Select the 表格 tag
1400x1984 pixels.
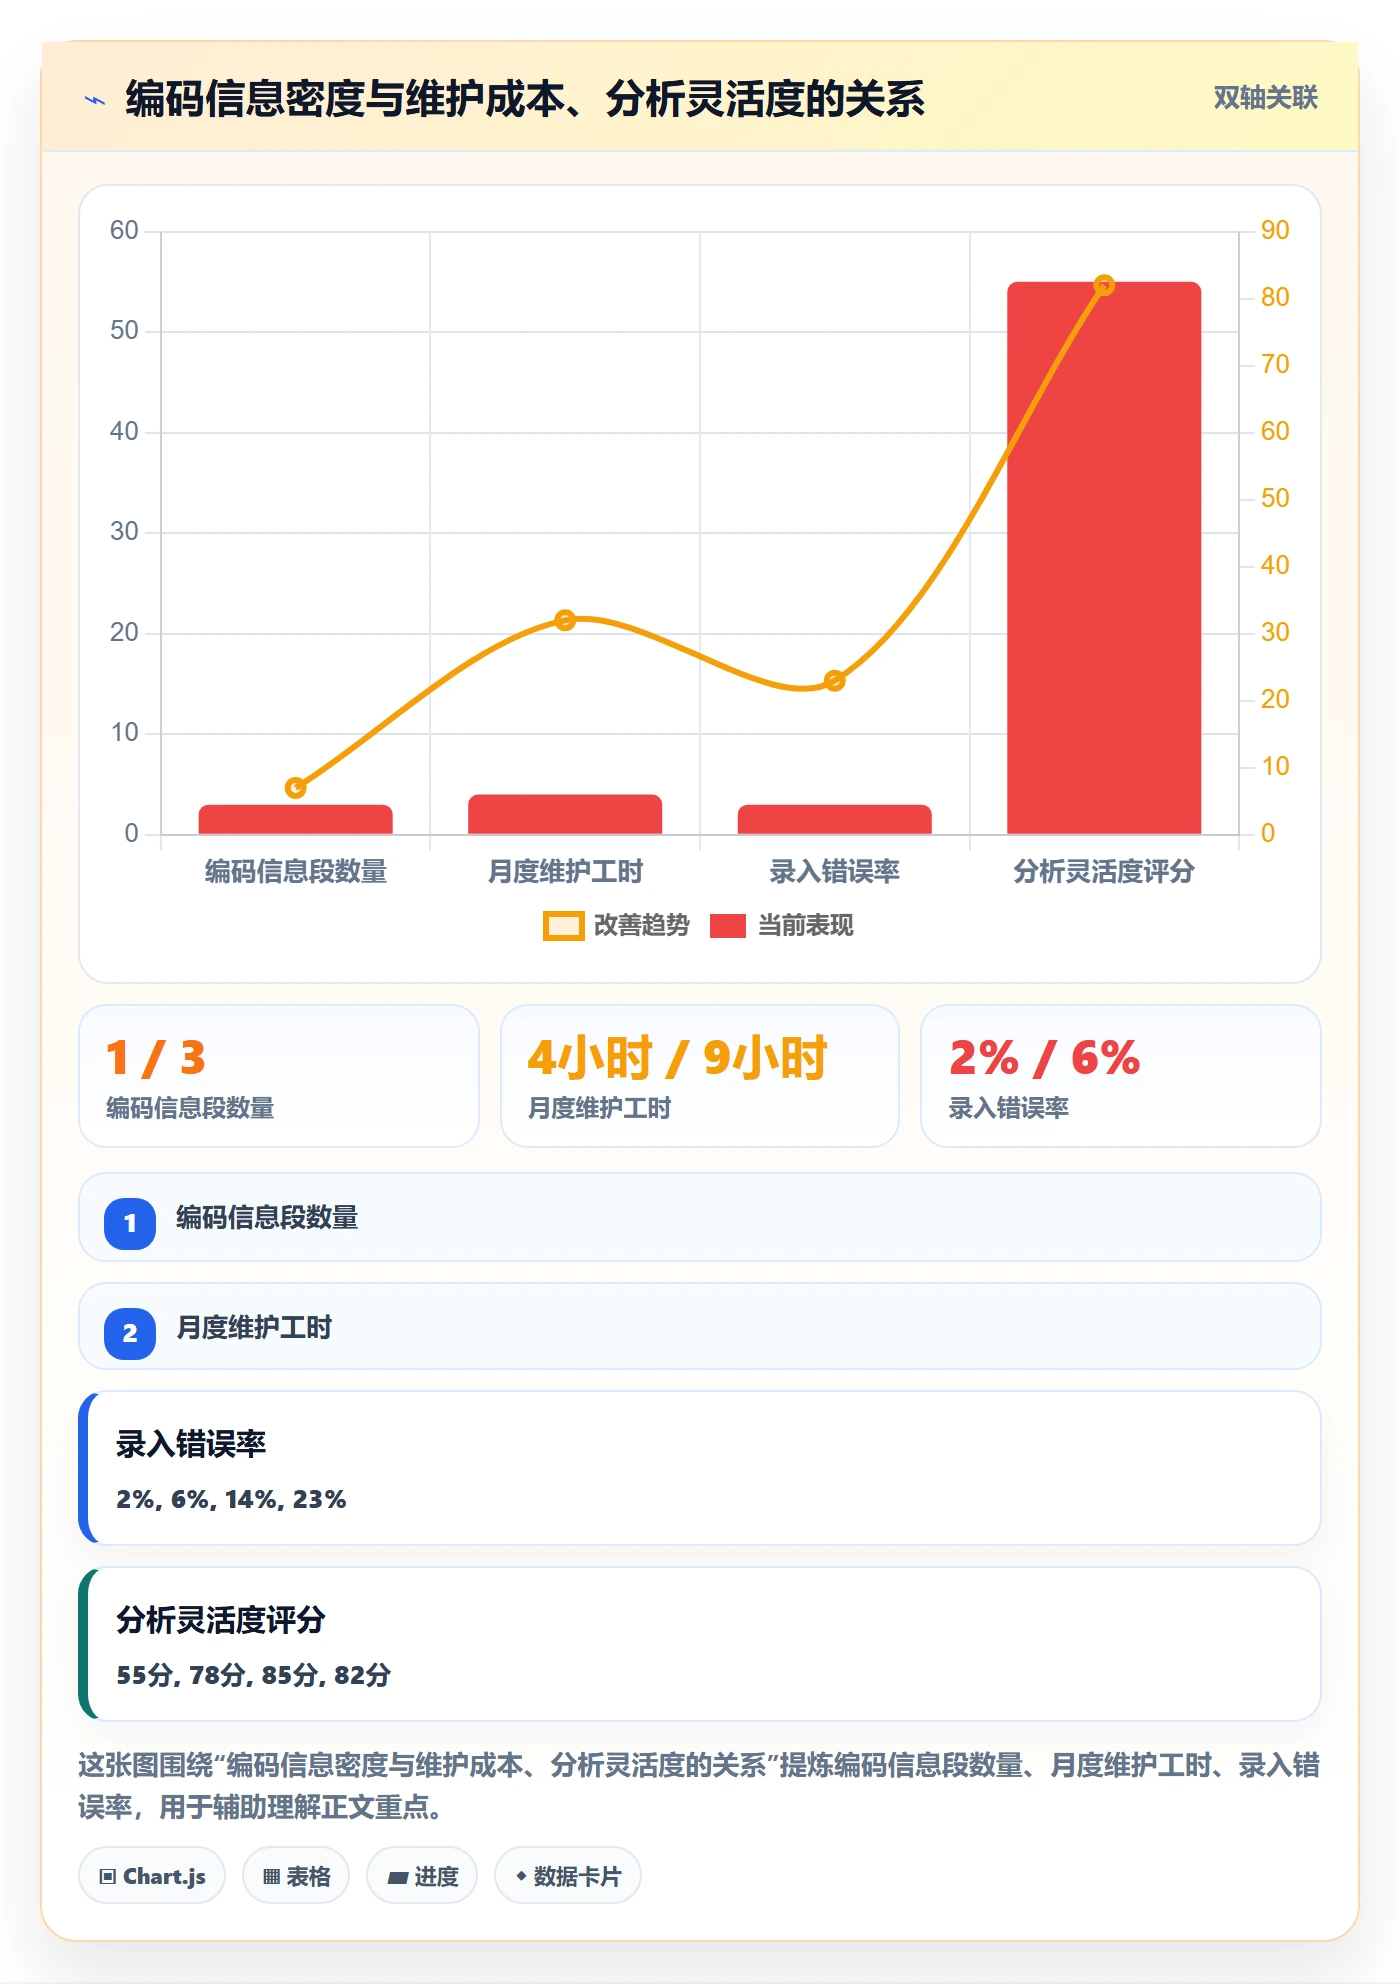296,1876
